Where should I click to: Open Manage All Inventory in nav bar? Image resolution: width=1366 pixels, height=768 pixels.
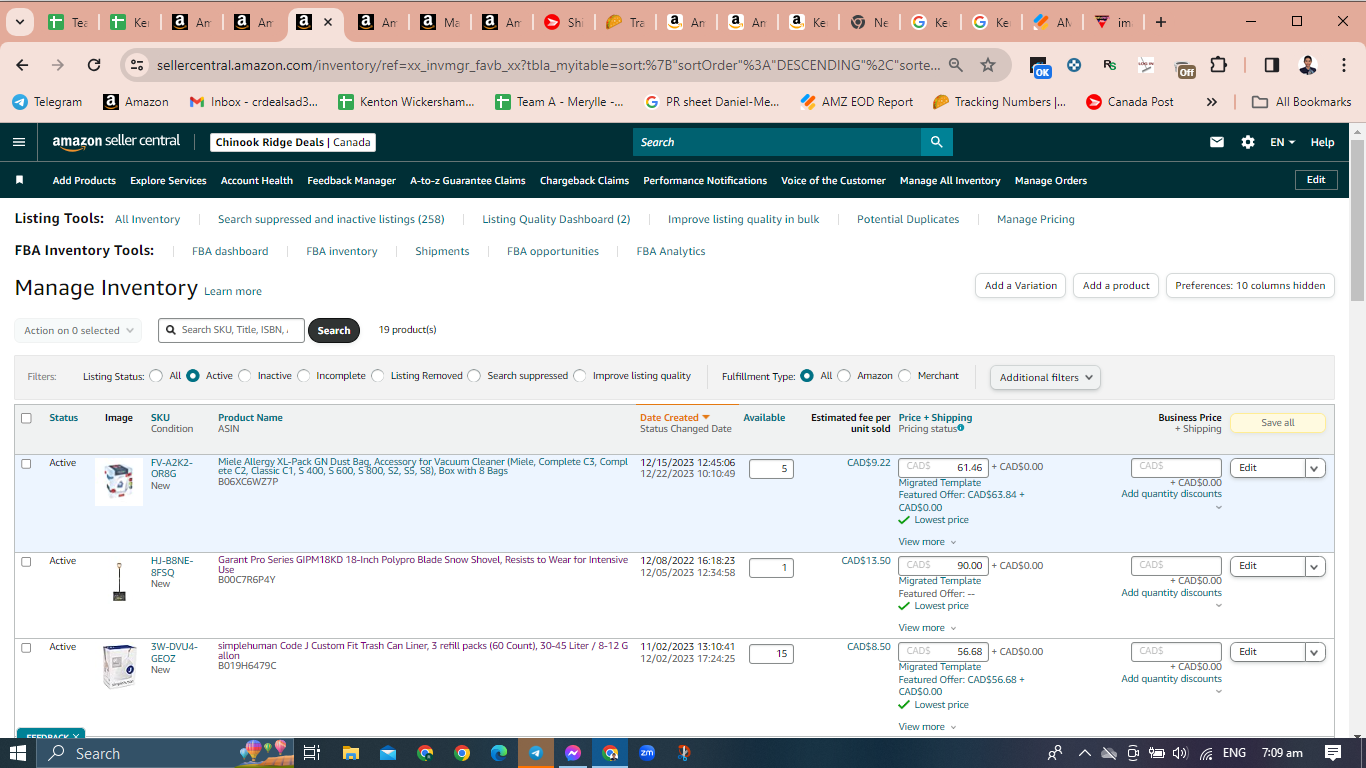coord(950,181)
